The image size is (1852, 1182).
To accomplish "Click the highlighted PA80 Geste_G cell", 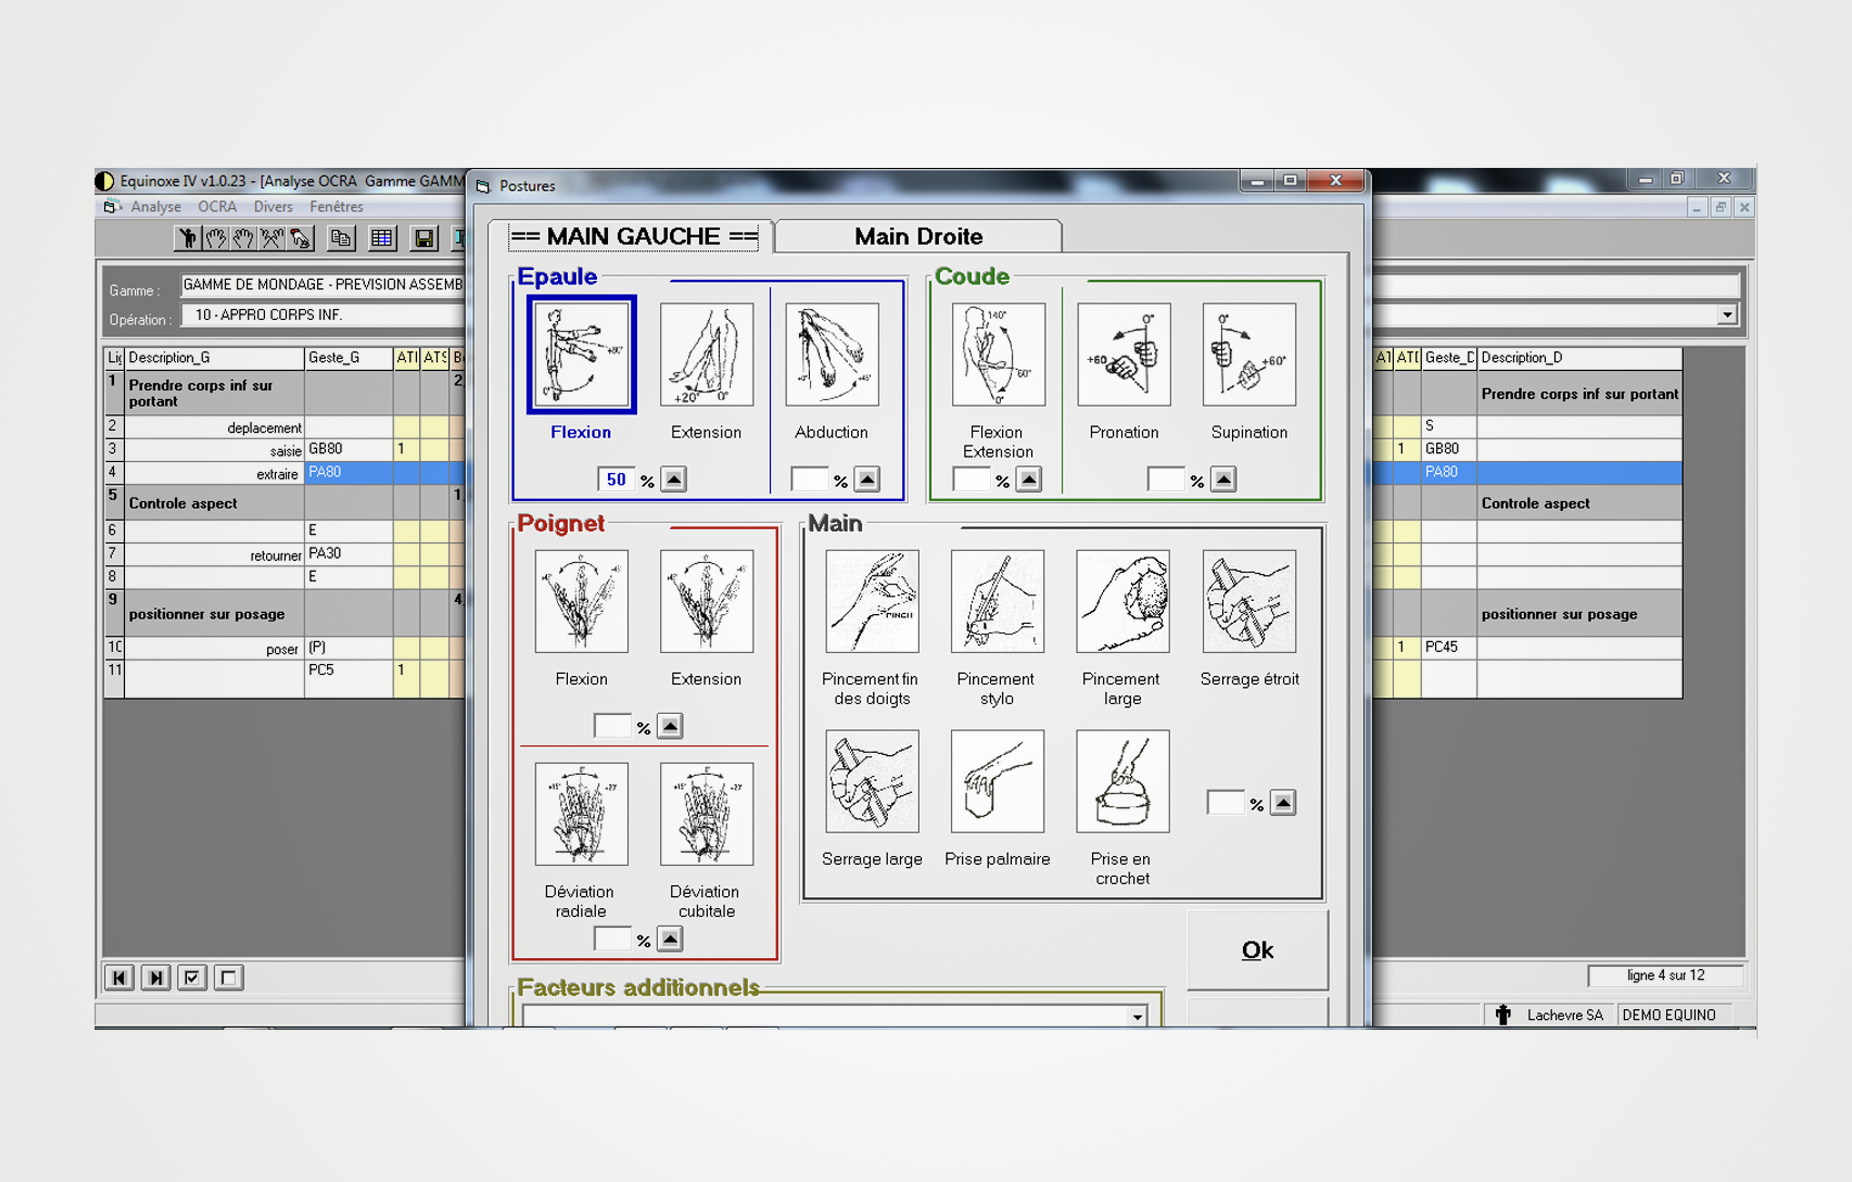I will click(348, 472).
